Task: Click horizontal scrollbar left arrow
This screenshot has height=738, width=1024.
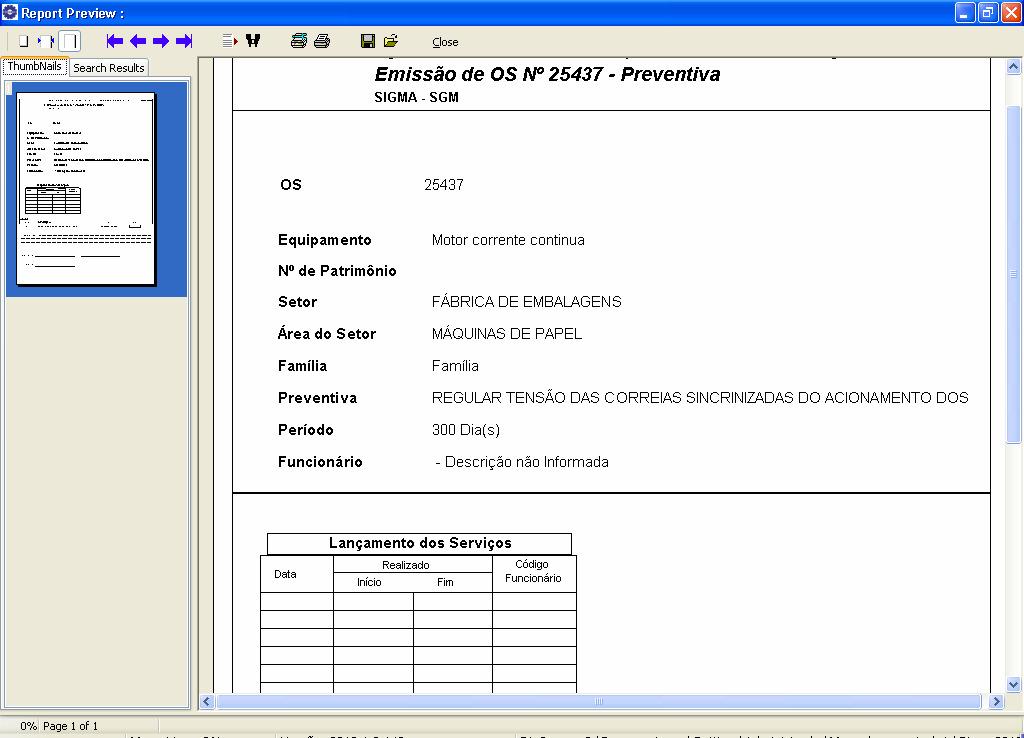Action: point(207,701)
